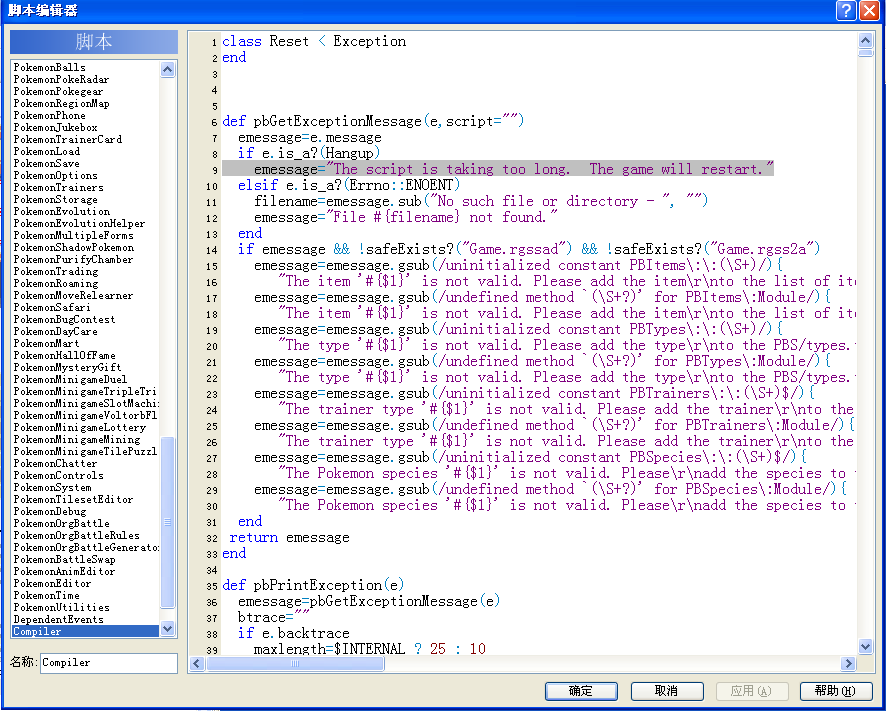Open the PokemonSave script

coord(46,163)
